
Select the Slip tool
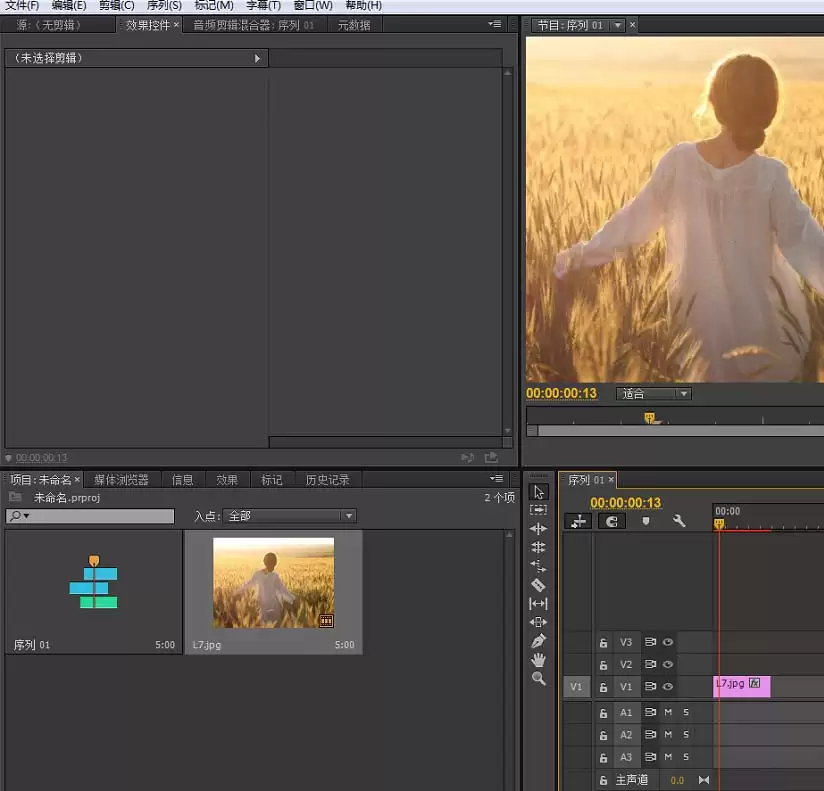[x=538, y=604]
